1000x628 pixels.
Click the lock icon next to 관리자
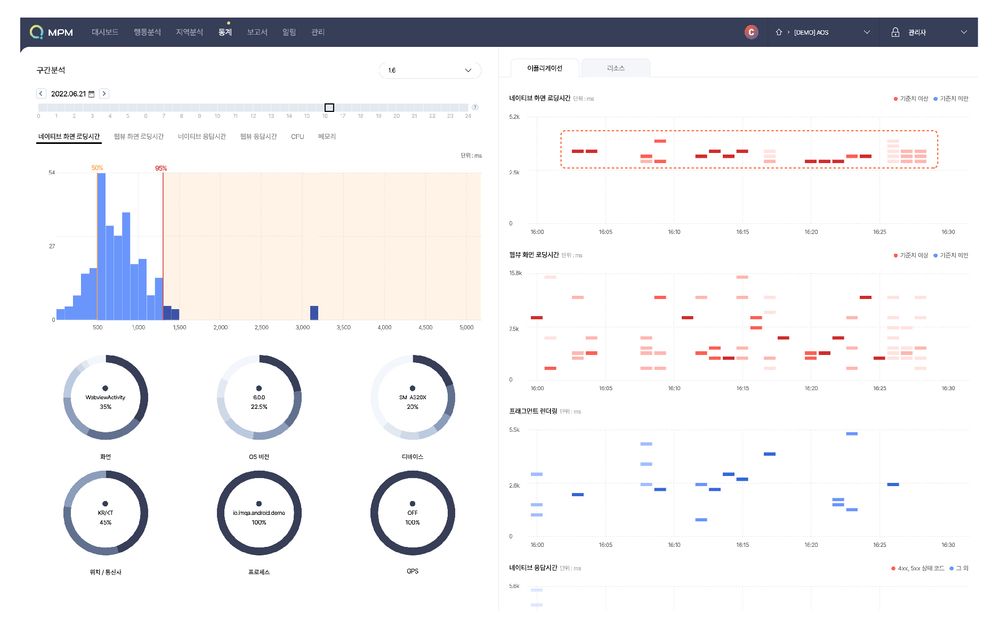(x=895, y=32)
